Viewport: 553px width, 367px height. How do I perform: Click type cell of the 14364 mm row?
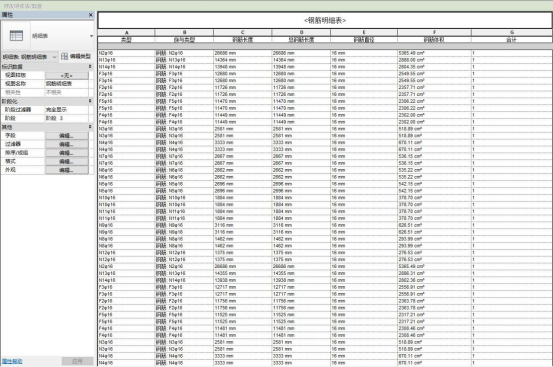(126, 60)
